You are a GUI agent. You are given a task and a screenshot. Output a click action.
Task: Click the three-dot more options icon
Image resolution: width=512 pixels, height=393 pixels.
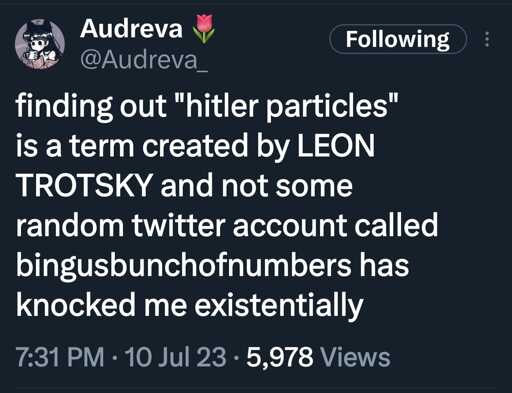click(x=487, y=39)
